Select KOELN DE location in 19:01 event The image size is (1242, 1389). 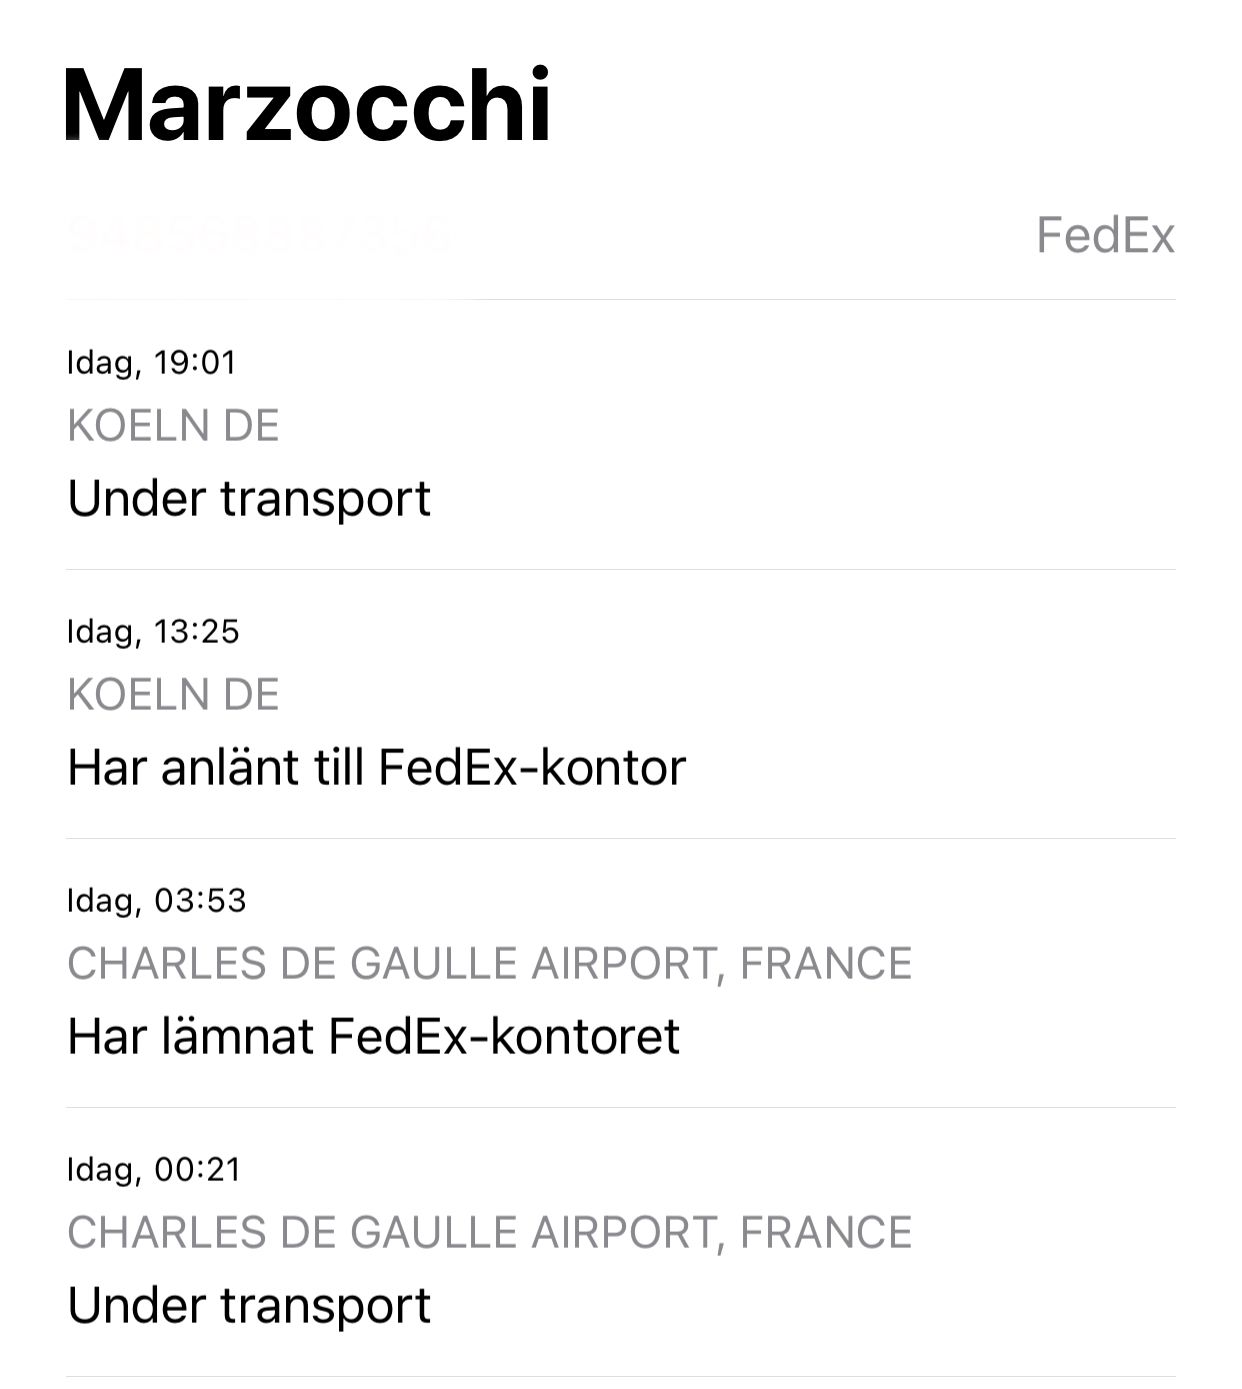(173, 426)
